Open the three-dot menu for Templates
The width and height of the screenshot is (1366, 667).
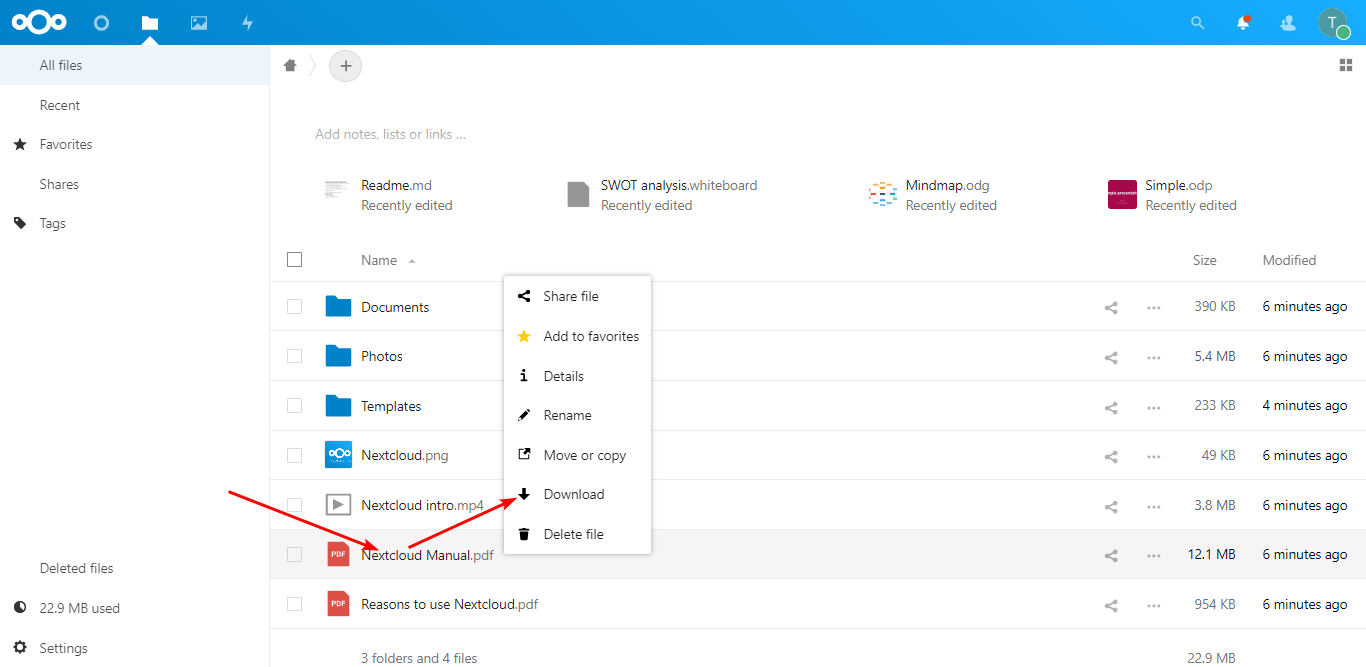pos(1154,407)
